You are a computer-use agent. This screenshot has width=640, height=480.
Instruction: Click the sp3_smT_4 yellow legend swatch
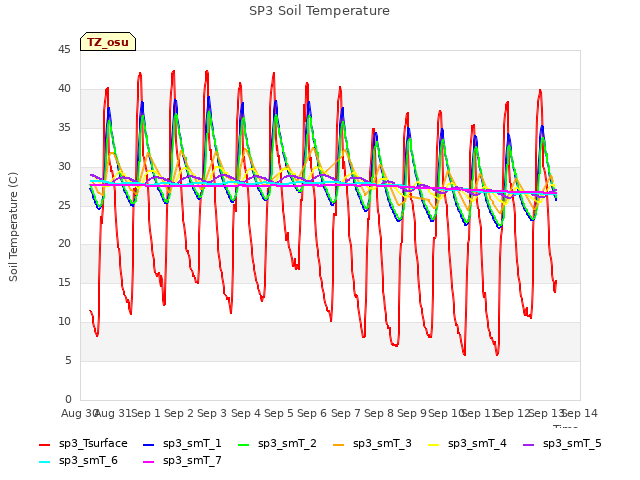click(433, 444)
